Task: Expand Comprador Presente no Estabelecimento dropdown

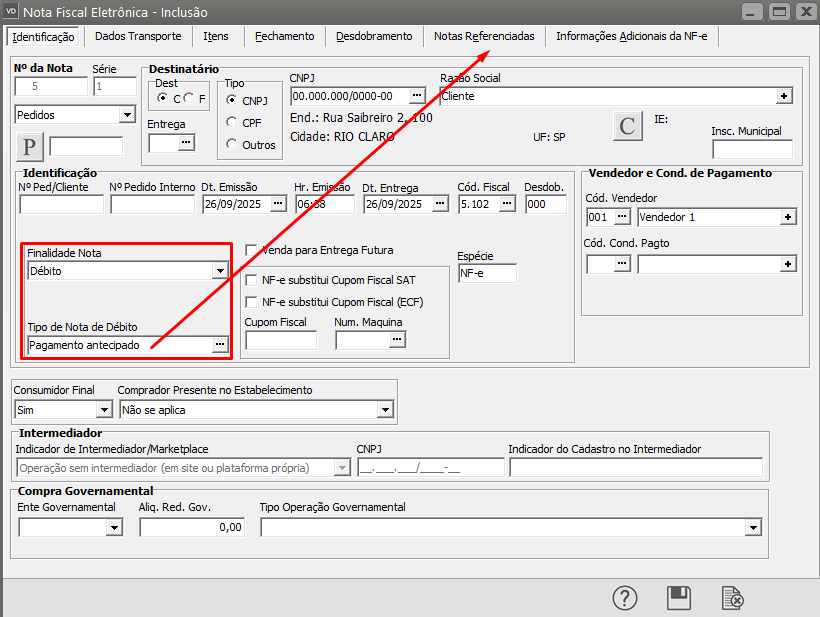Action: (385, 409)
